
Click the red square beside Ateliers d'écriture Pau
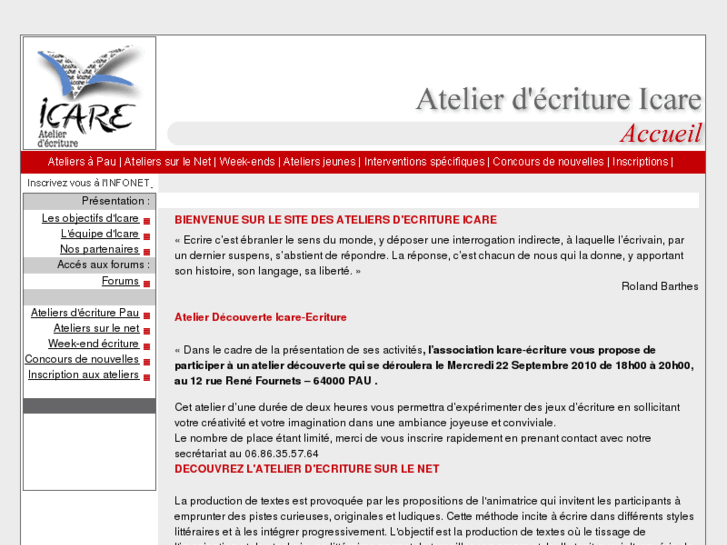tap(147, 316)
